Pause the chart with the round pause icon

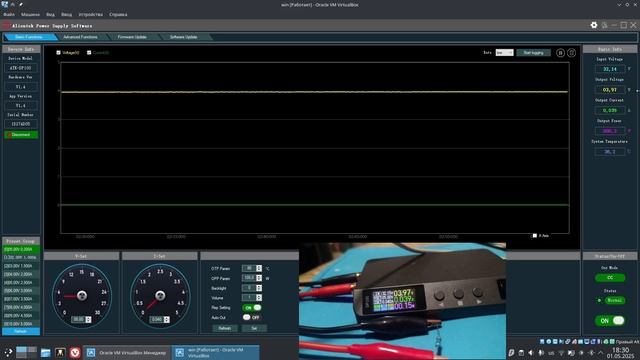tap(560, 53)
